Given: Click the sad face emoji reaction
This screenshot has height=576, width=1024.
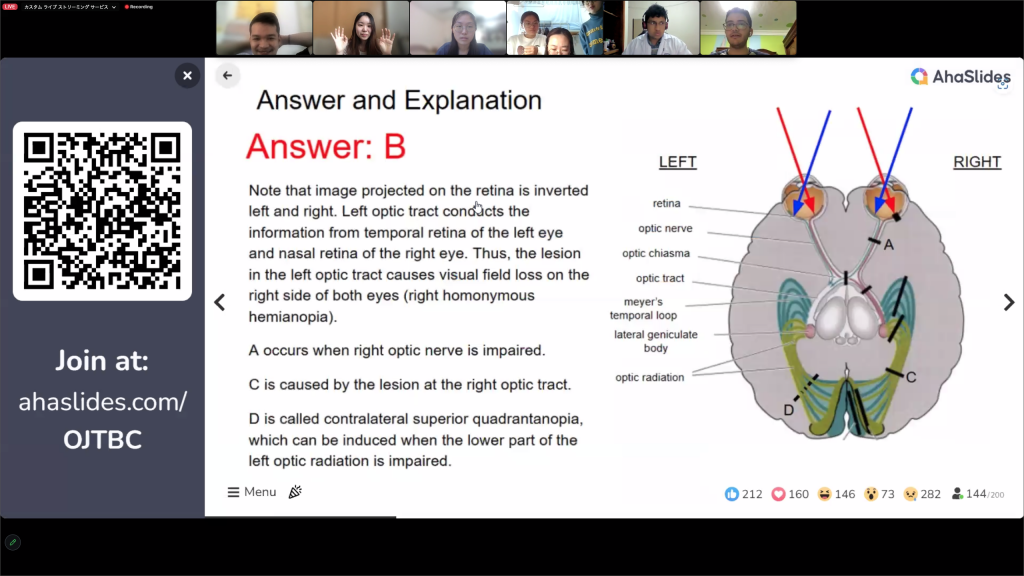Looking at the screenshot, I should point(911,494).
